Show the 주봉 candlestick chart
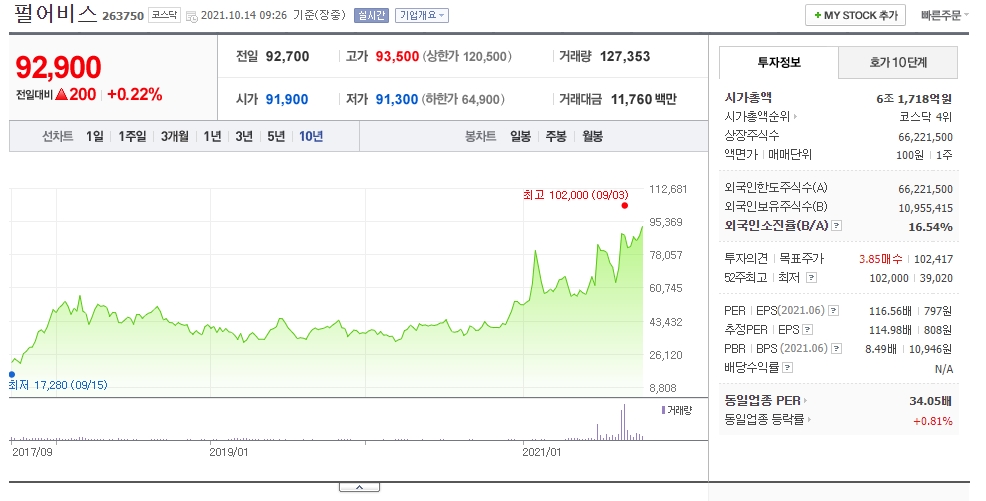The height and width of the screenshot is (501, 986). [556, 136]
